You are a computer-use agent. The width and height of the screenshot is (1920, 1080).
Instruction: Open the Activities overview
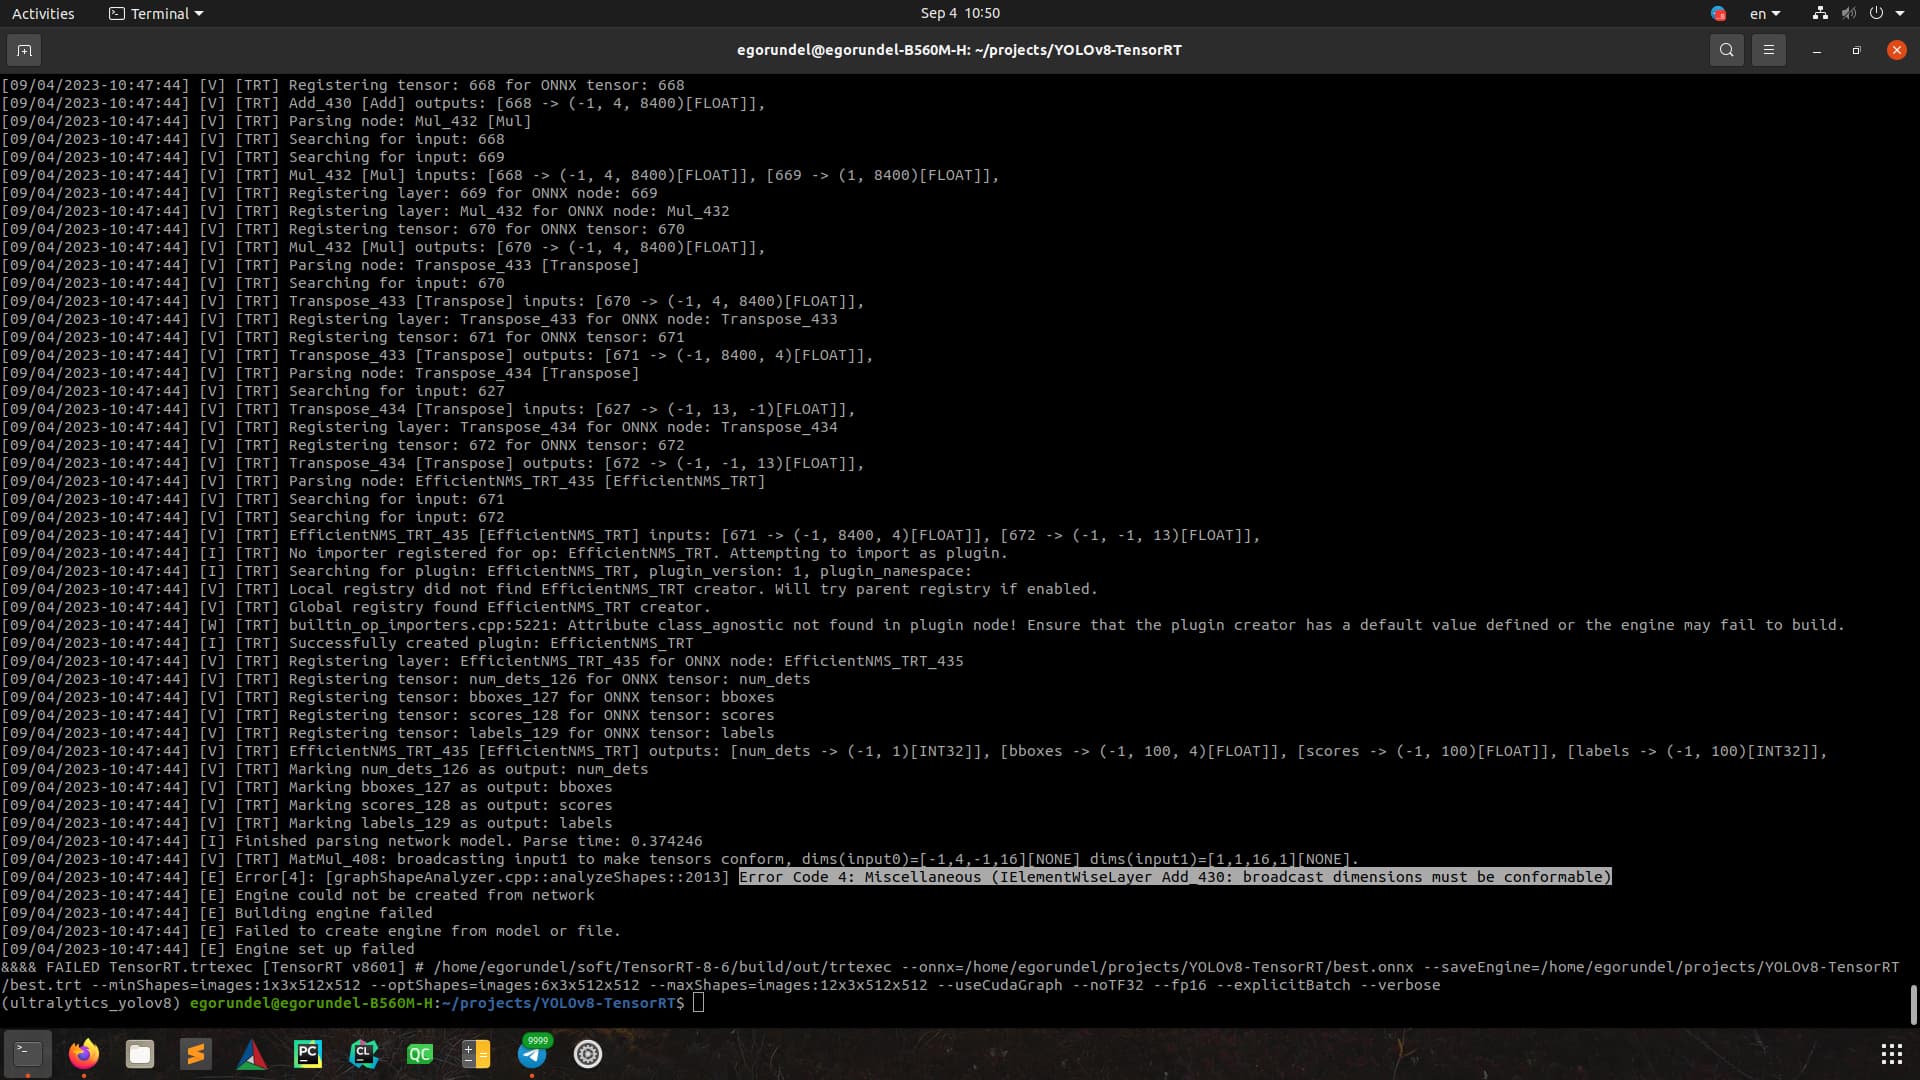(x=43, y=13)
